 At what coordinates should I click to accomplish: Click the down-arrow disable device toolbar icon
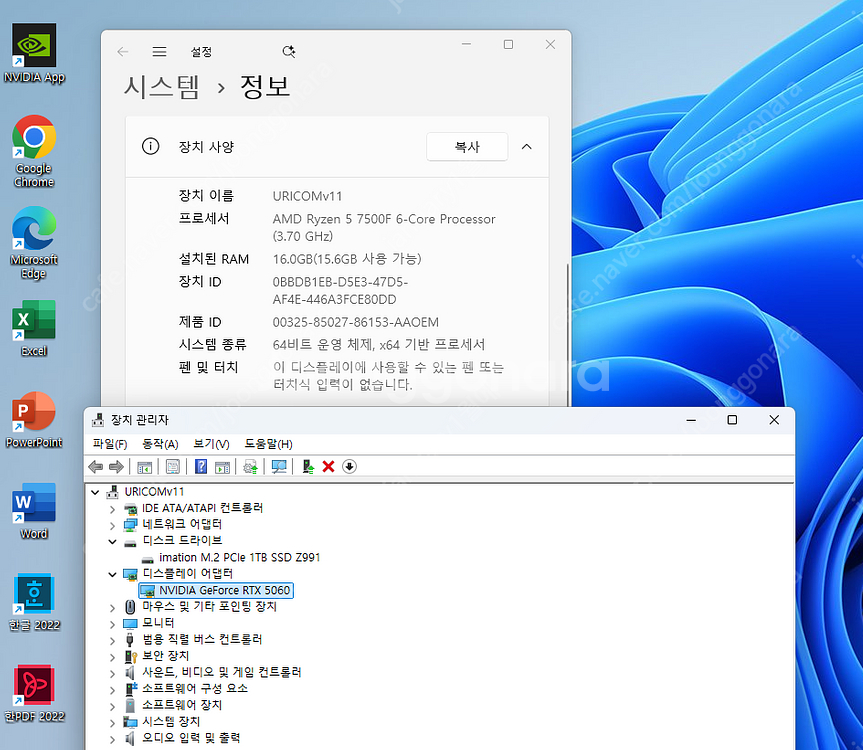pyautogui.click(x=349, y=467)
